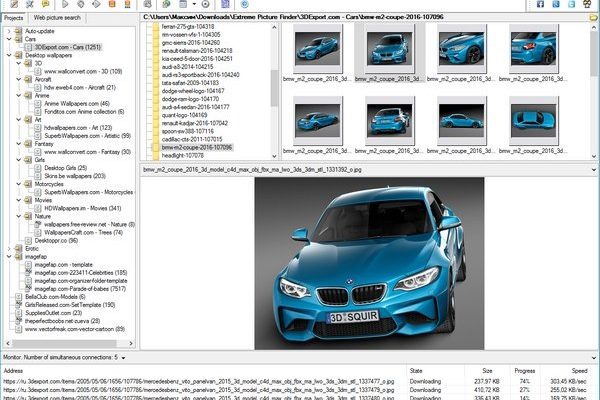Select the Projects tab
The width and height of the screenshot is (600, 400).
click(14, 18)
